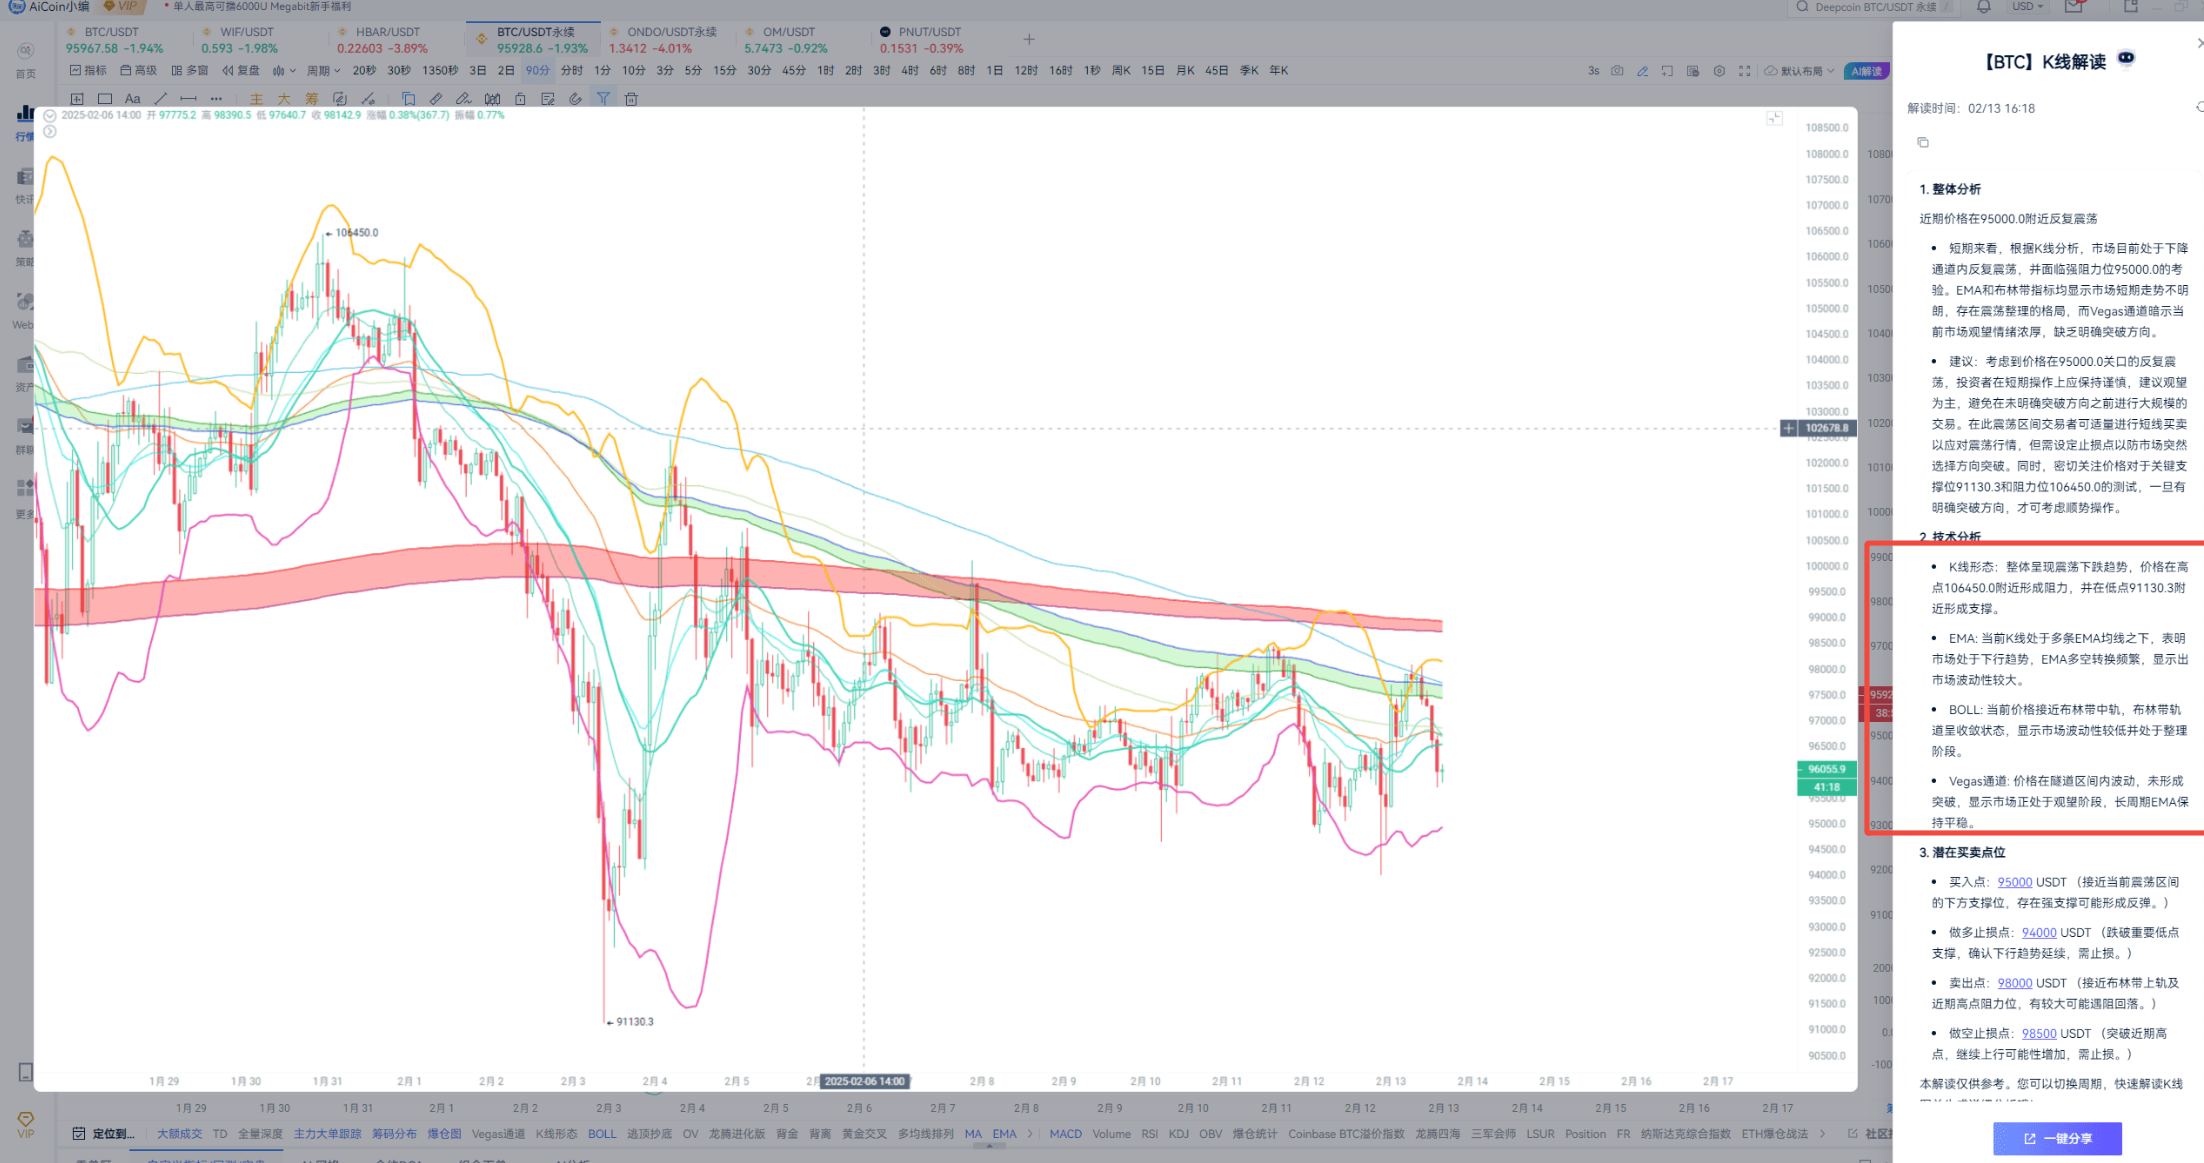Viewport: 2204px width, 1163px height.
Task: Click the 98500 short stop link
Action: click(2039, 1034)
